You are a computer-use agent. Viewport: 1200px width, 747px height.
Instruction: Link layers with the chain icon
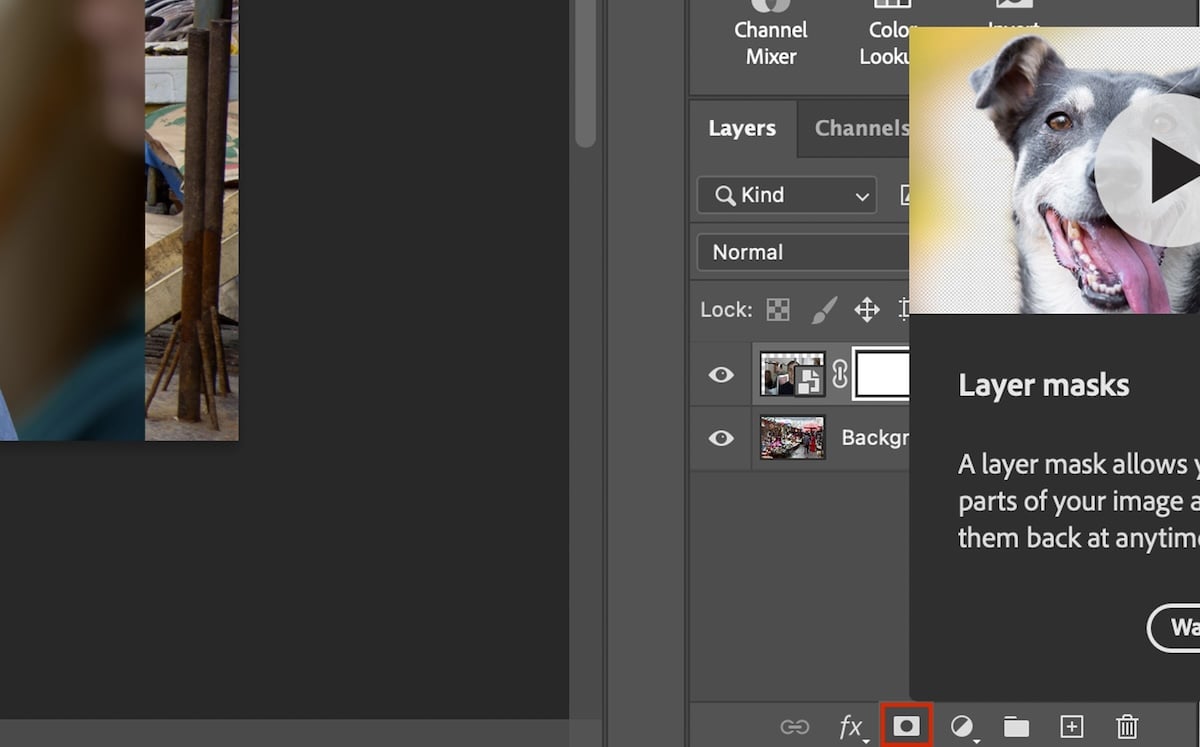coord(795,727)
